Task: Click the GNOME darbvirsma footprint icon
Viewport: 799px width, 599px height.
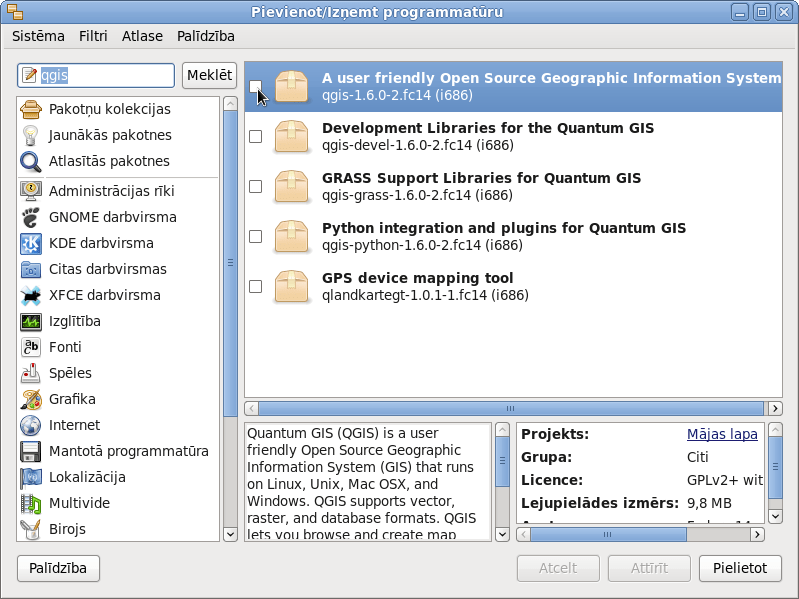Action: 31,217
